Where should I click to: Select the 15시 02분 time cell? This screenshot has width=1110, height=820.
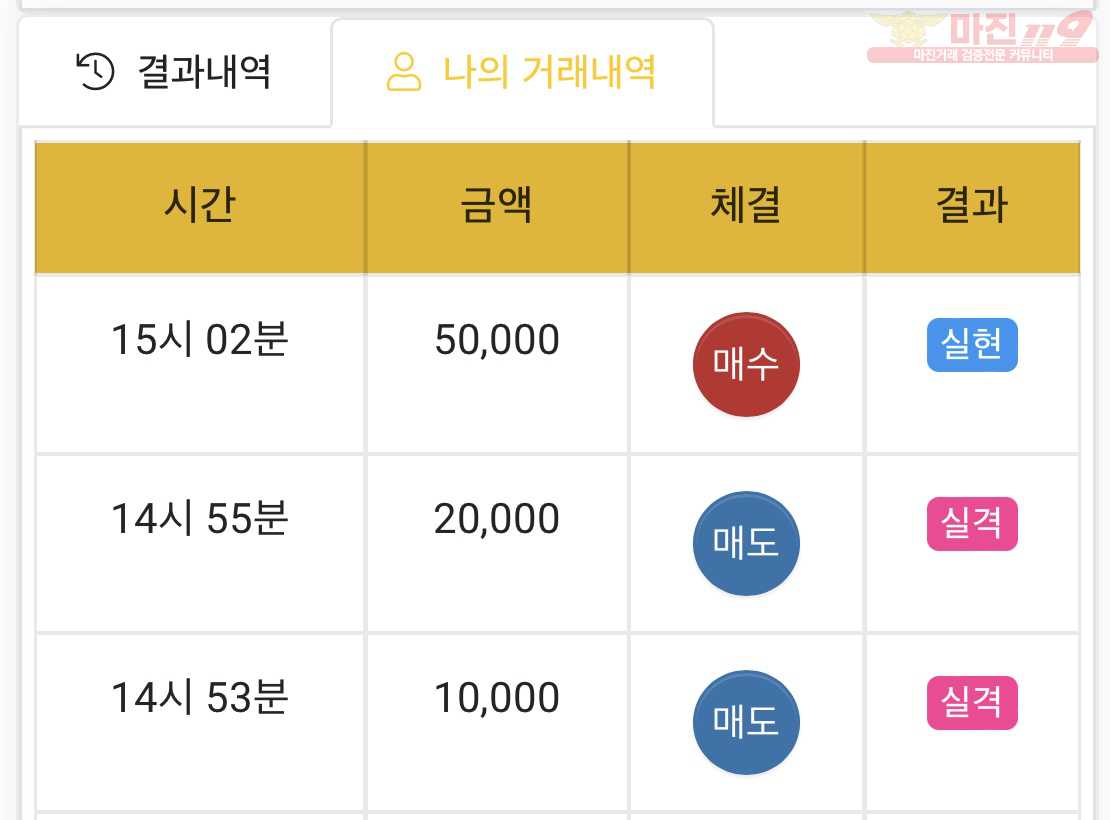point(200,364)
